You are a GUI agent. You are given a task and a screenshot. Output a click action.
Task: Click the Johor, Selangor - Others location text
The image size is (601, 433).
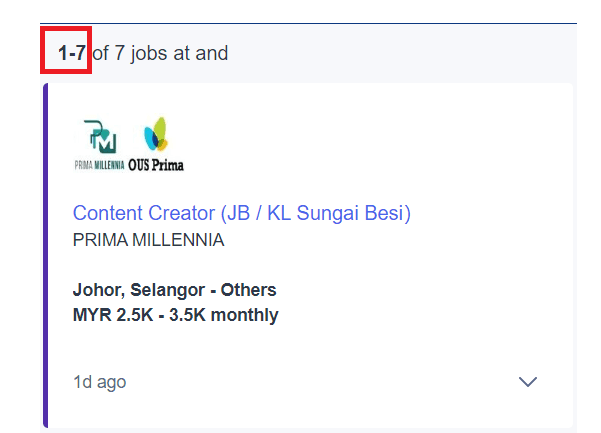click(x=174, y=290)
